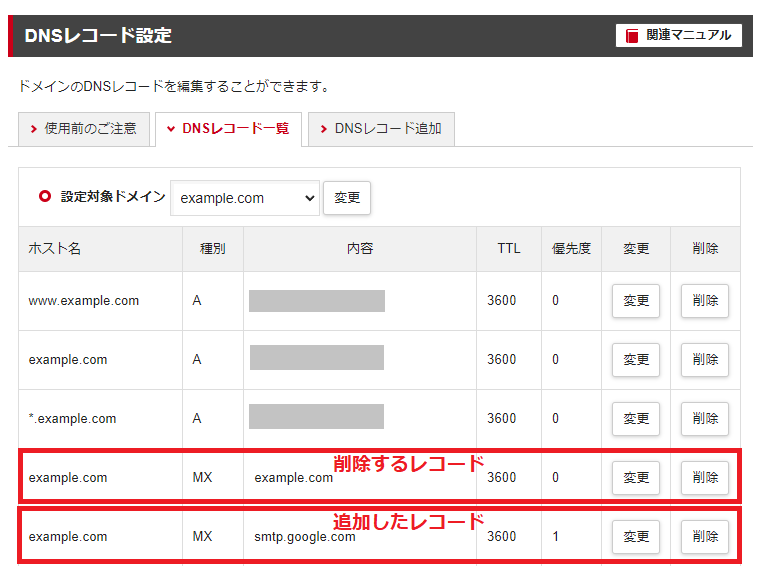Select the DNSレコード一覧 tab
Viewport: 763px width, 566px height.
coord(228,129)
